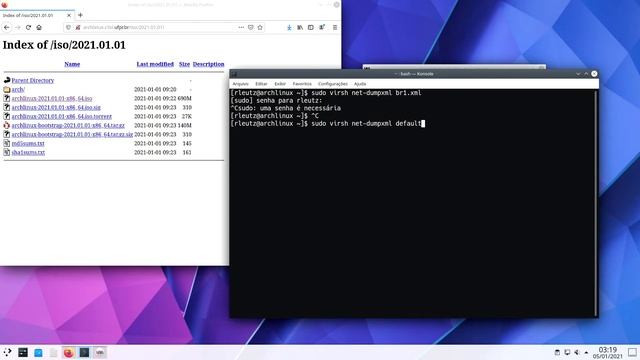
Task: Download archlinux-bootstrap tar.gz archive
Action: point(68,125)
